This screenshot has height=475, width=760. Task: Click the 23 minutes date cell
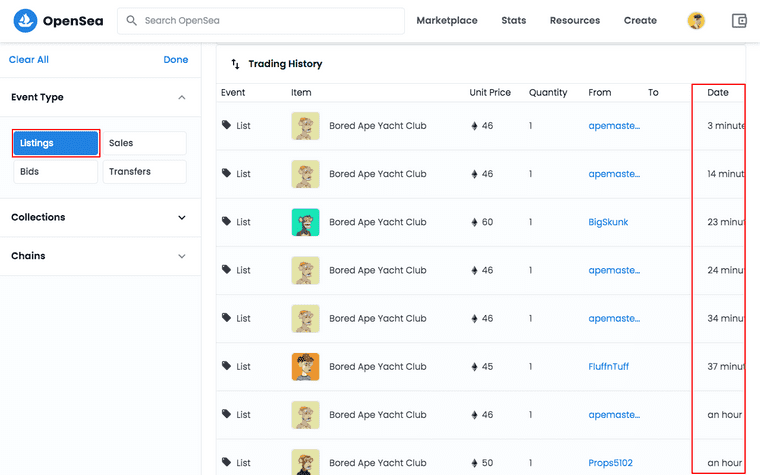point(726,222)
